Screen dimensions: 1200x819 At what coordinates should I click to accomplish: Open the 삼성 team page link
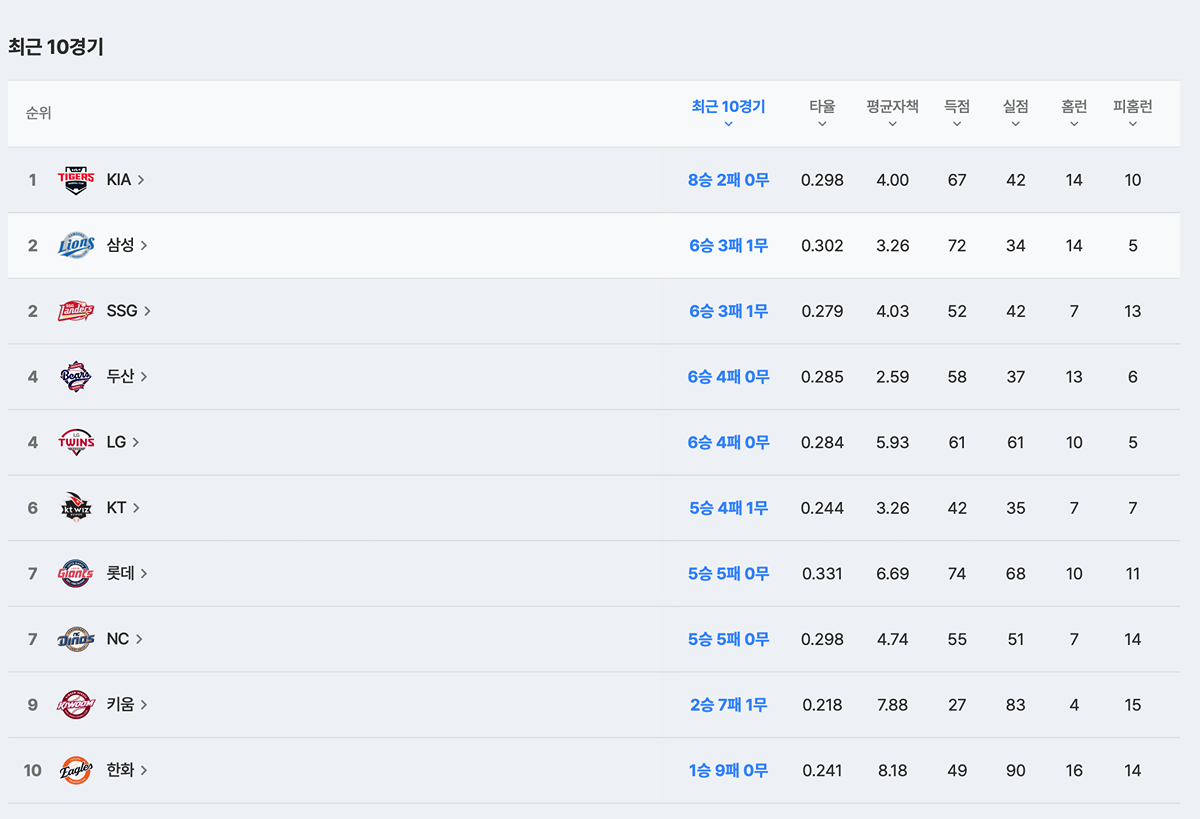[127, 245]
